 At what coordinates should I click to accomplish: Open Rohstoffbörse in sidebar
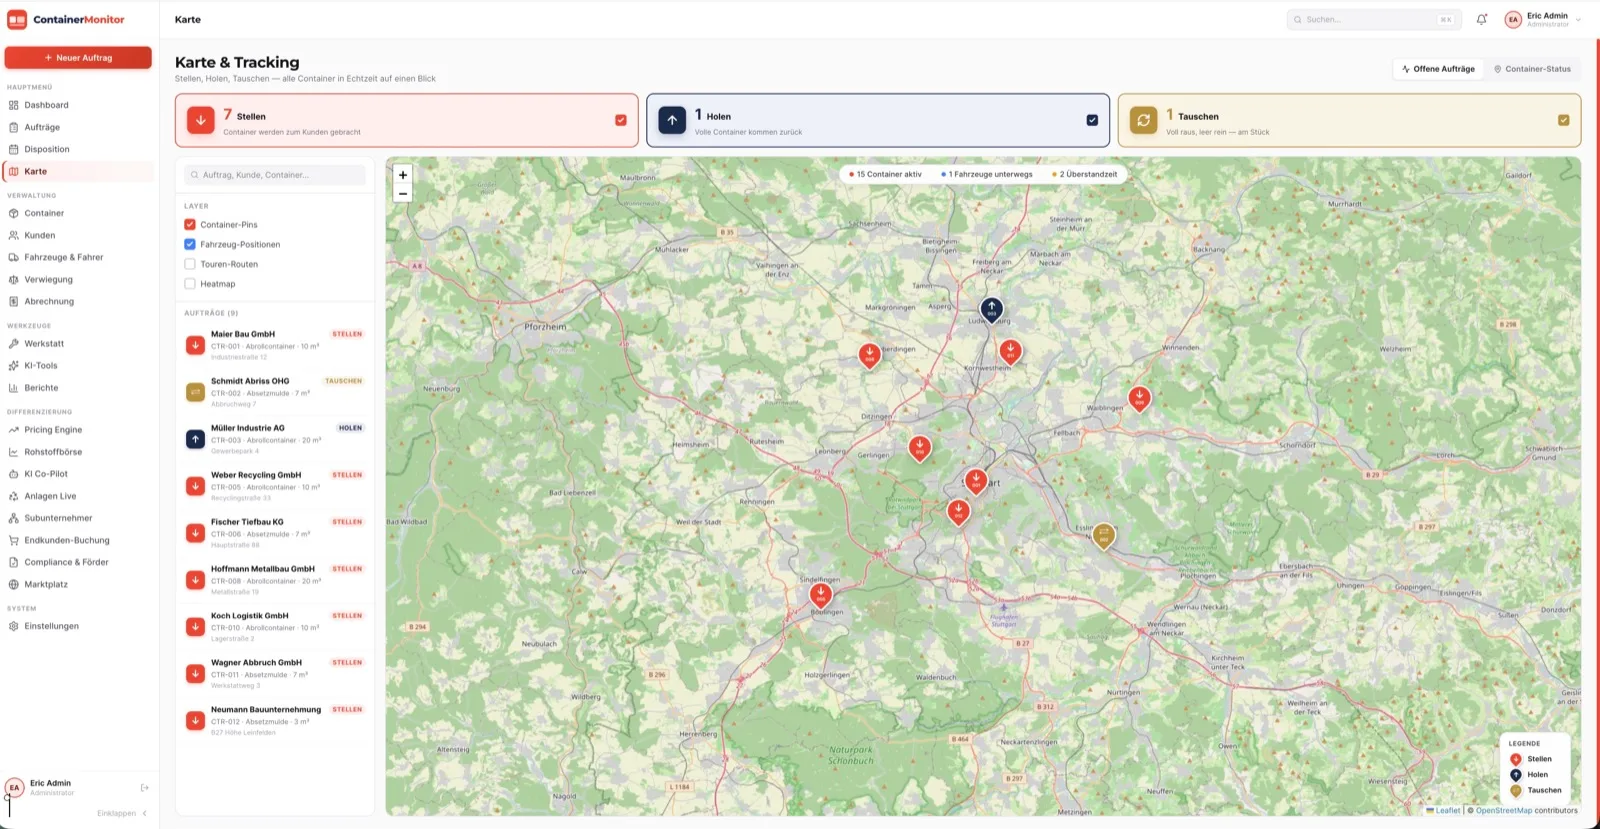(x=79, y=452)
